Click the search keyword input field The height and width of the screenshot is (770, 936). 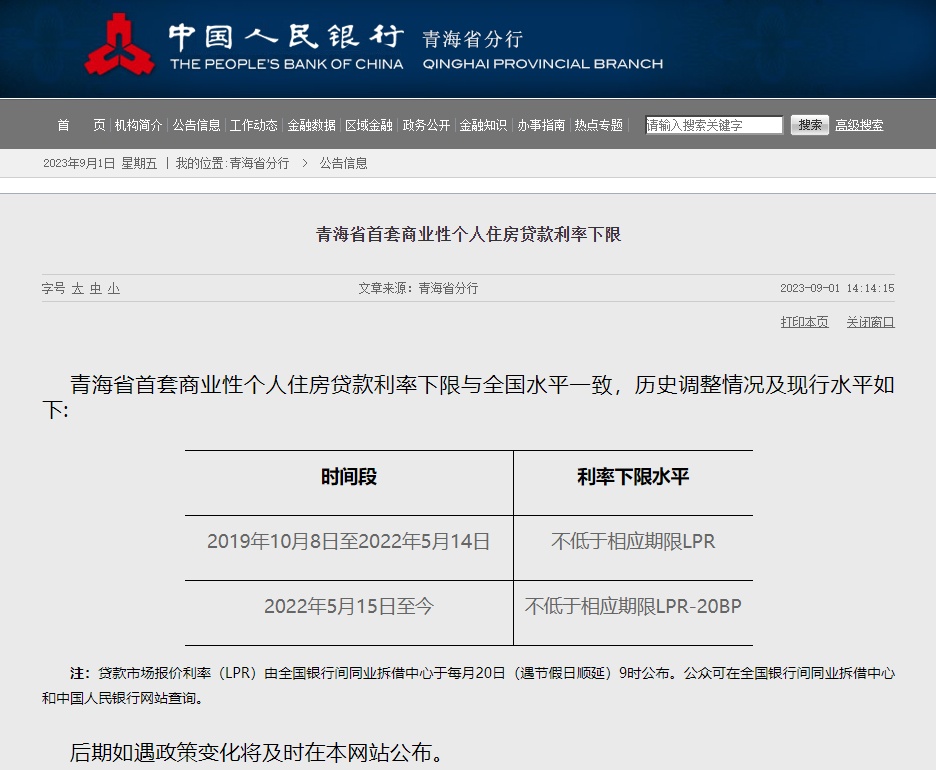coord(714,125)
